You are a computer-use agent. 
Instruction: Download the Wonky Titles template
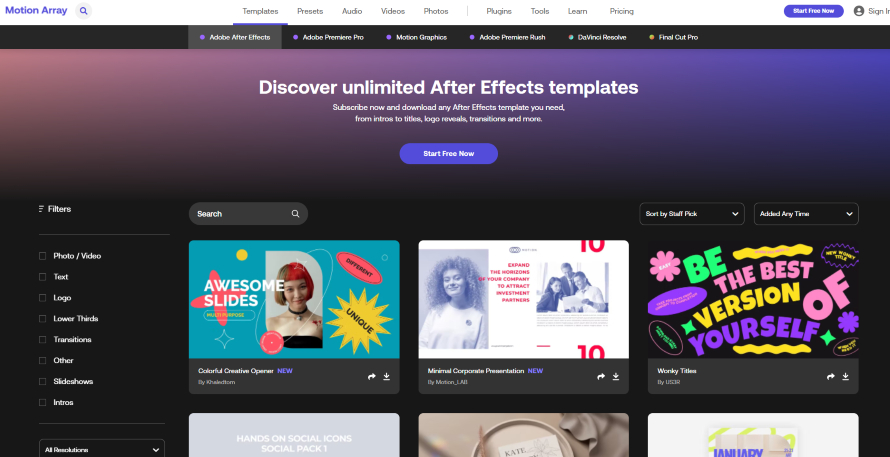(x=845, y=376)
